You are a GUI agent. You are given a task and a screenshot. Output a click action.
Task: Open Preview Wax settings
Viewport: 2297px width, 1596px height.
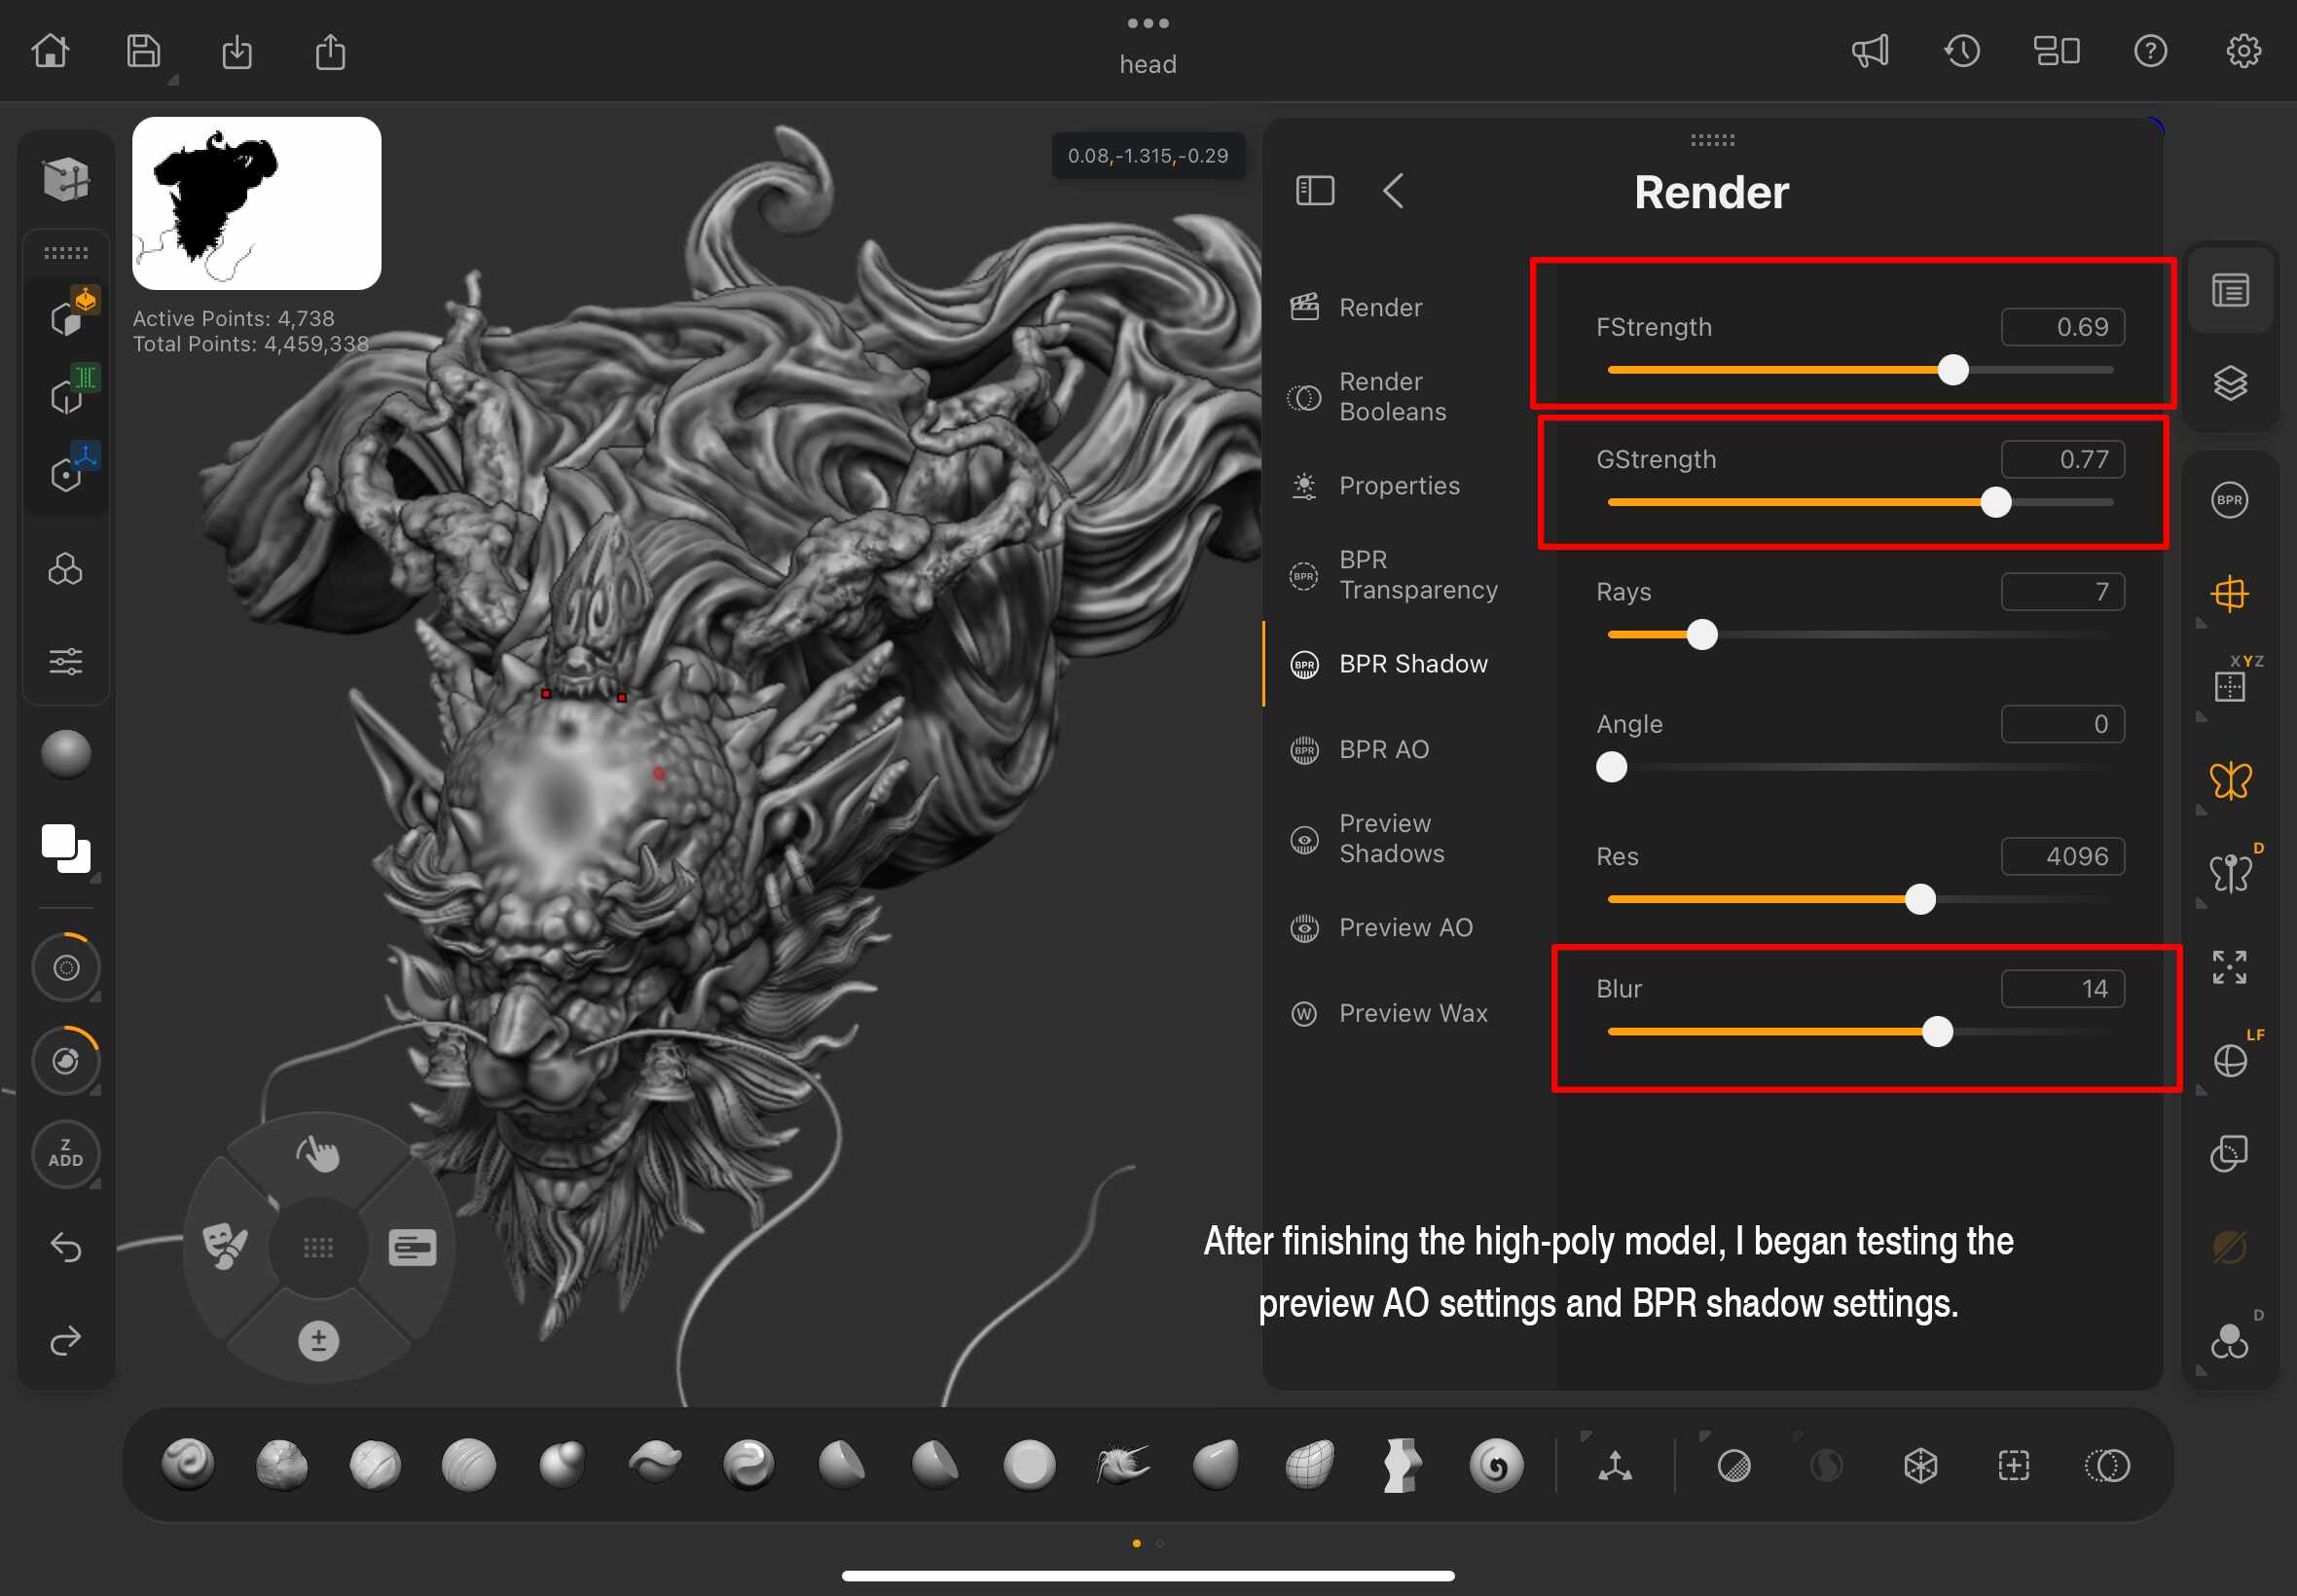click(x=1412, y=1013)
